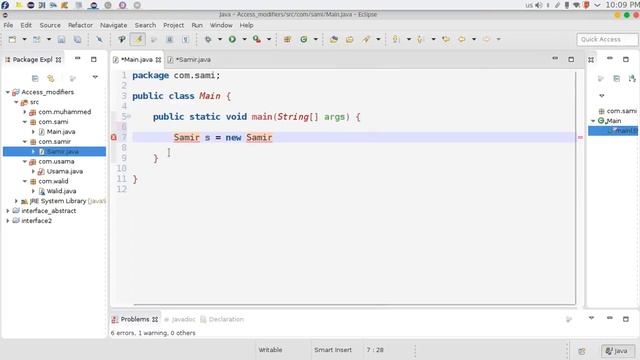
Task: Open the Refactor menu
Action: pyautogui.click(x=80, y=25)
